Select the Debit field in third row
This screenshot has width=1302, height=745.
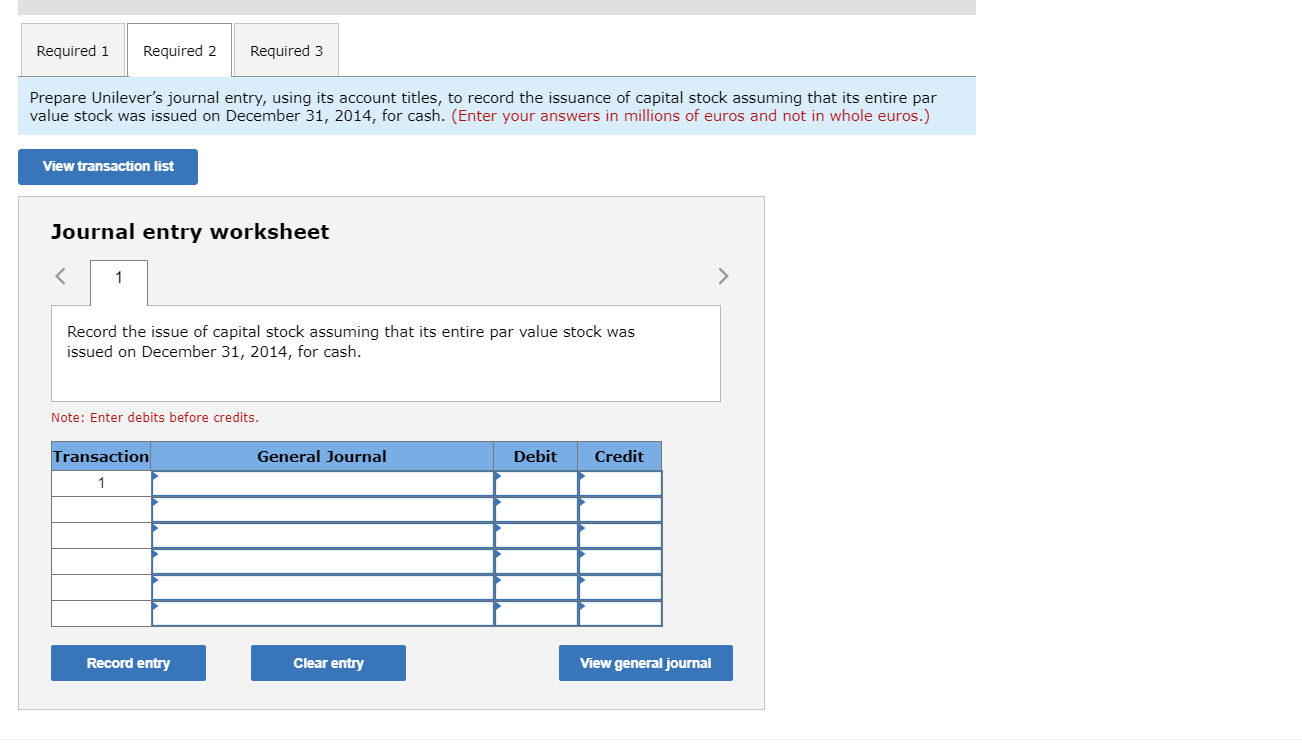click(536, 536)
